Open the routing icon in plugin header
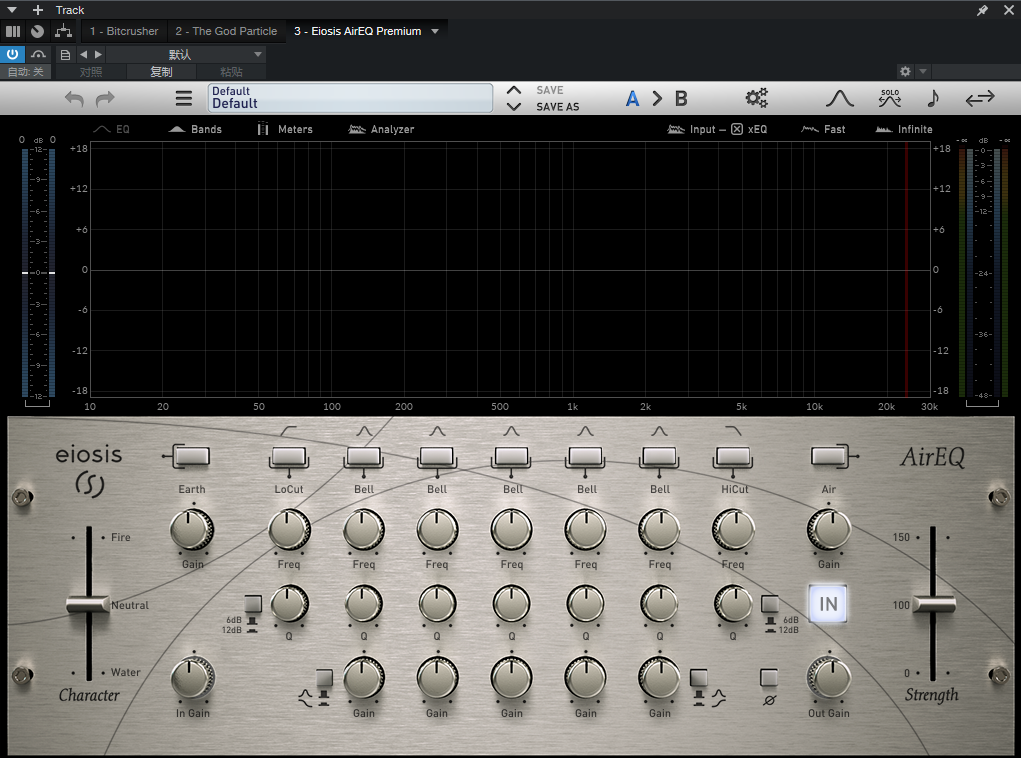The height and width of the screenshot is (758, 1021). (x=63, y=31)
